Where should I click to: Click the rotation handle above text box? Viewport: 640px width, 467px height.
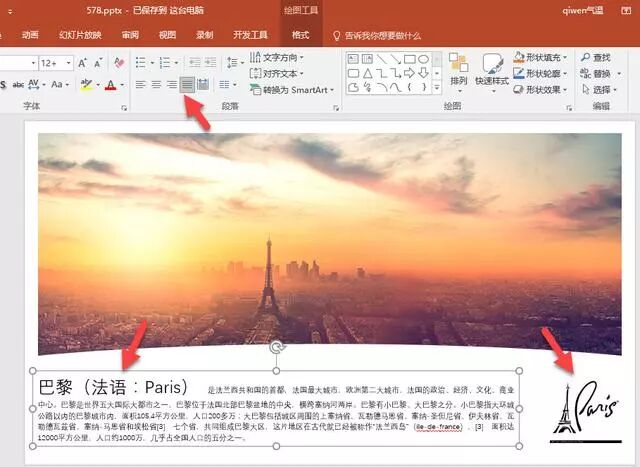(277, 347)
